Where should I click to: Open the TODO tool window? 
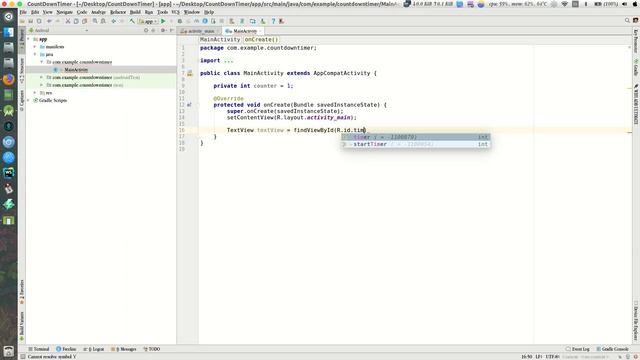152,349
